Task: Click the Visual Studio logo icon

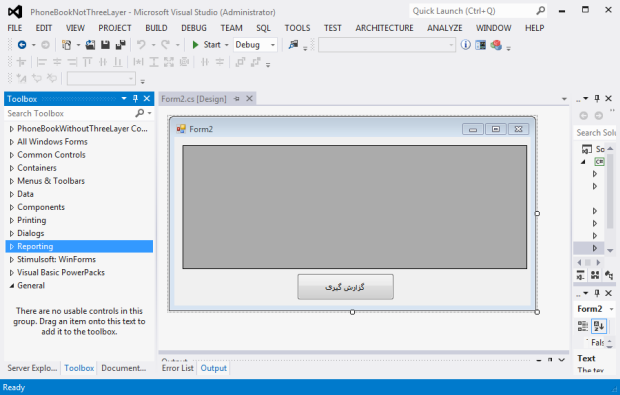Action: (15, 12)
